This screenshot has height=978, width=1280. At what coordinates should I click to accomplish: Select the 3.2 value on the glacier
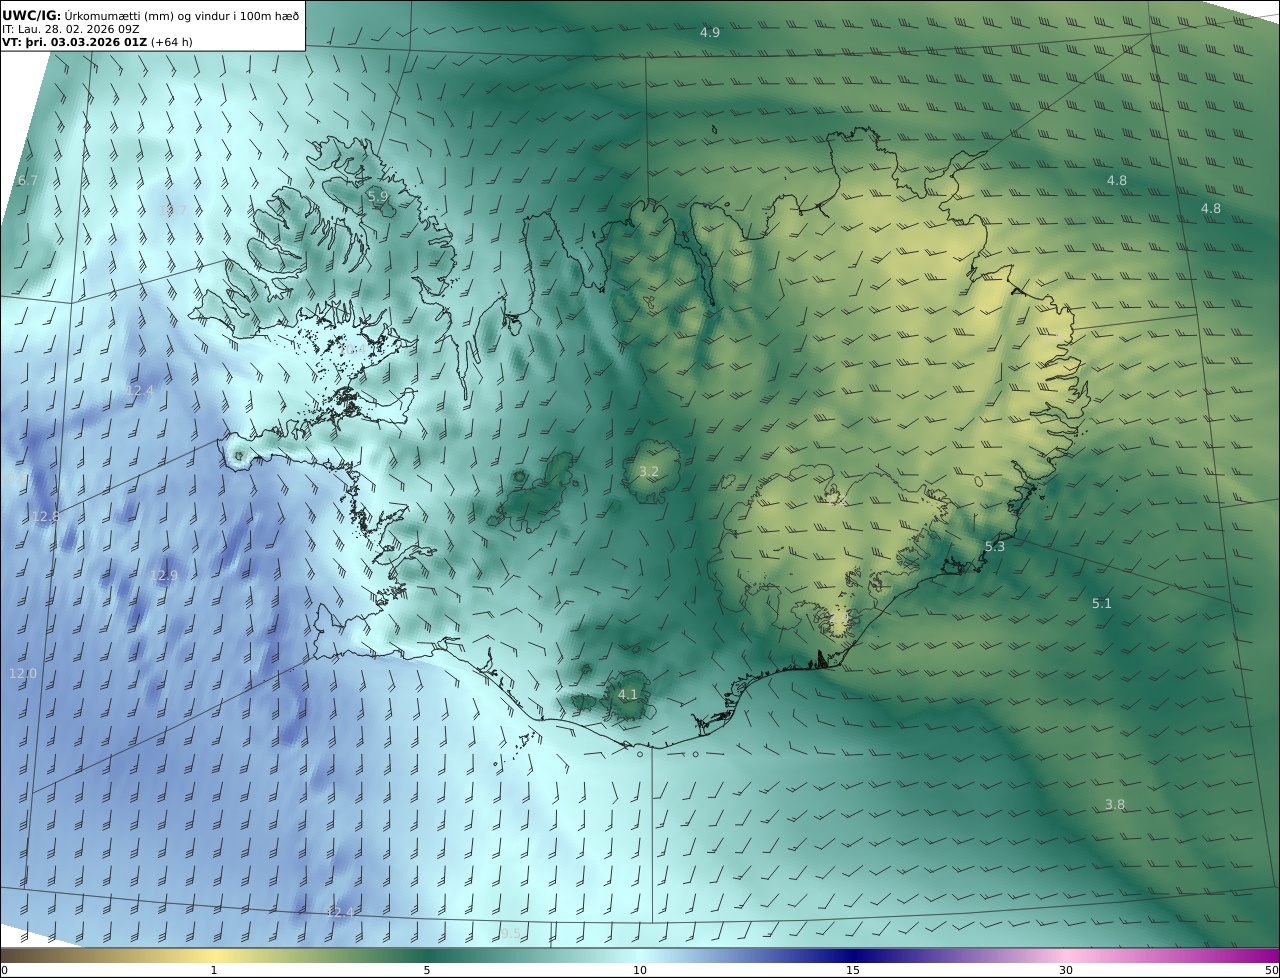[x=648, y=472]
